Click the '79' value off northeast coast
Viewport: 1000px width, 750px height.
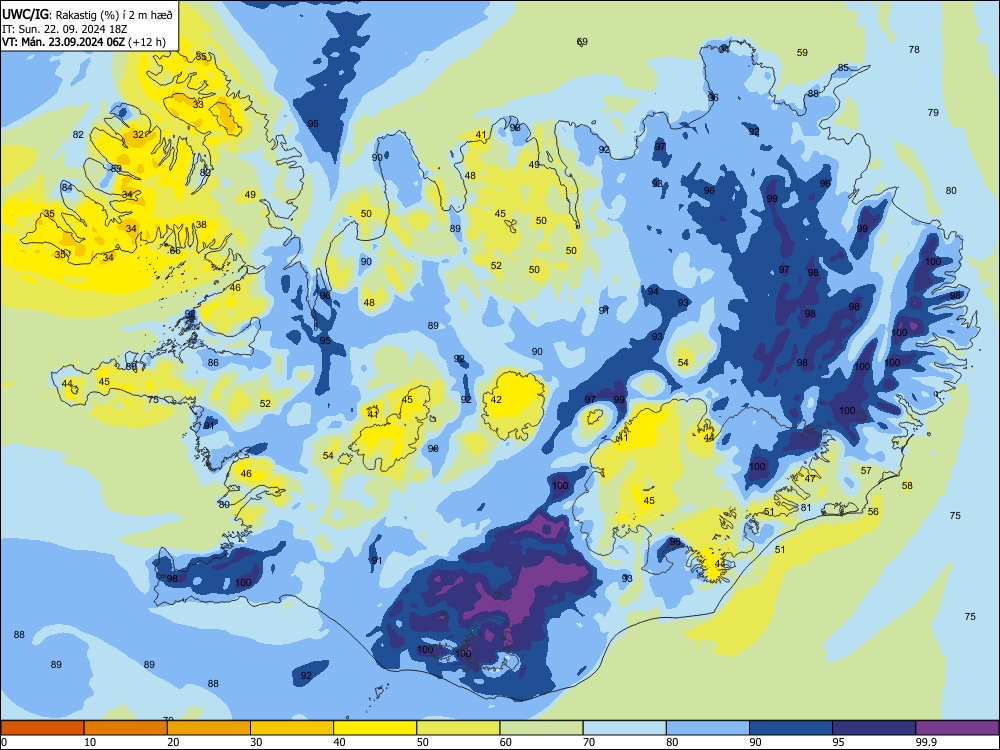[933, 113]
